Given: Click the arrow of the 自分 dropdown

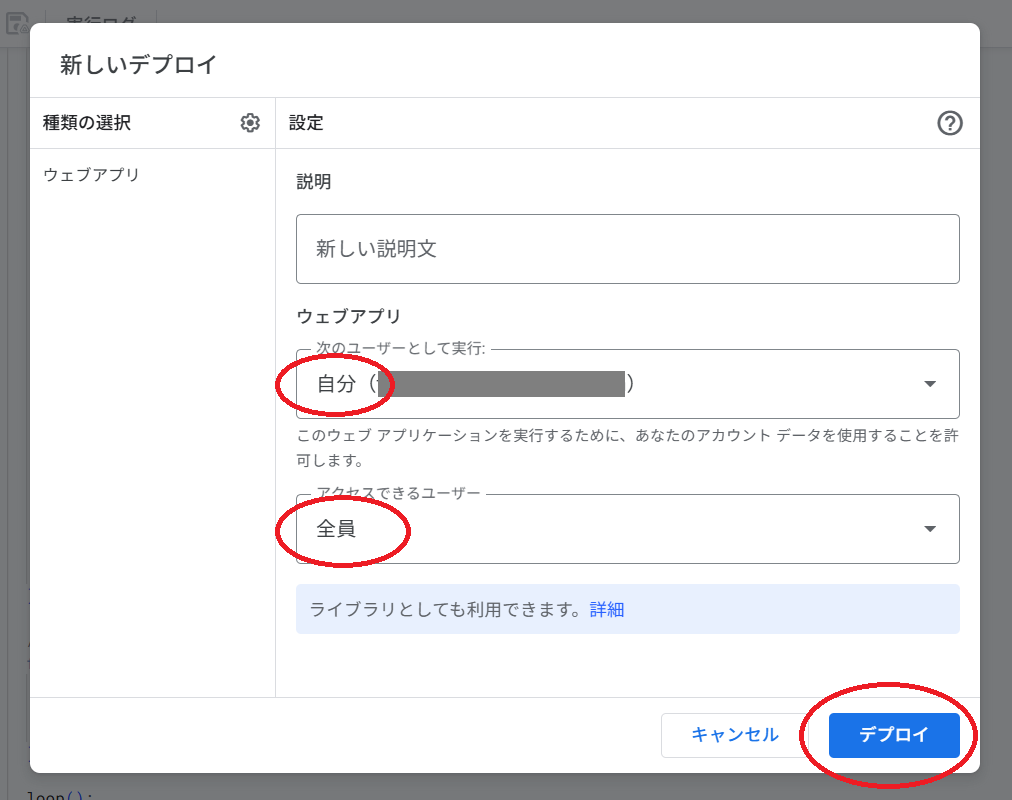Looking at the screenshot, I should pyautogui.click(x=929, y=384).
